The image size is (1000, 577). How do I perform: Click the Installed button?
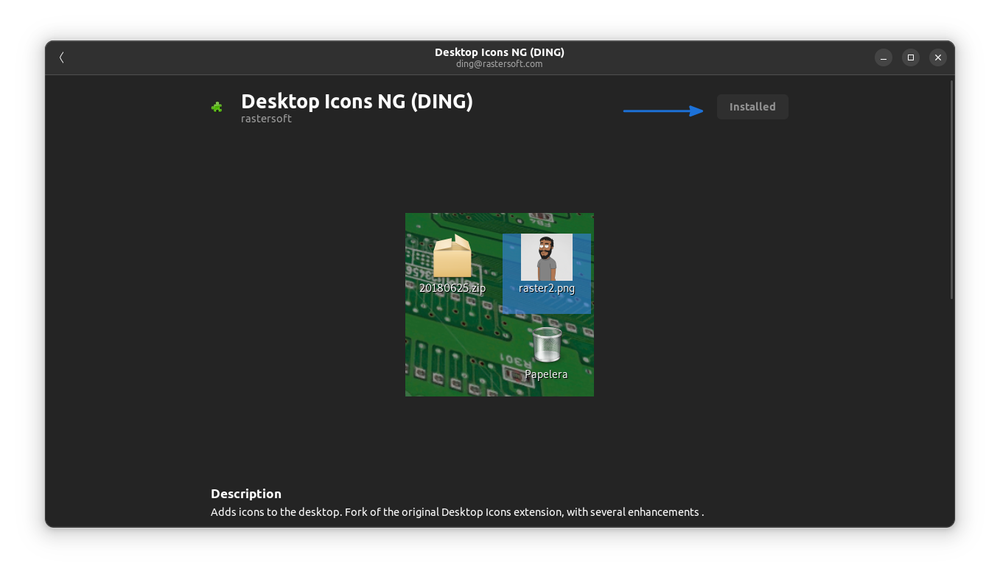752,106
